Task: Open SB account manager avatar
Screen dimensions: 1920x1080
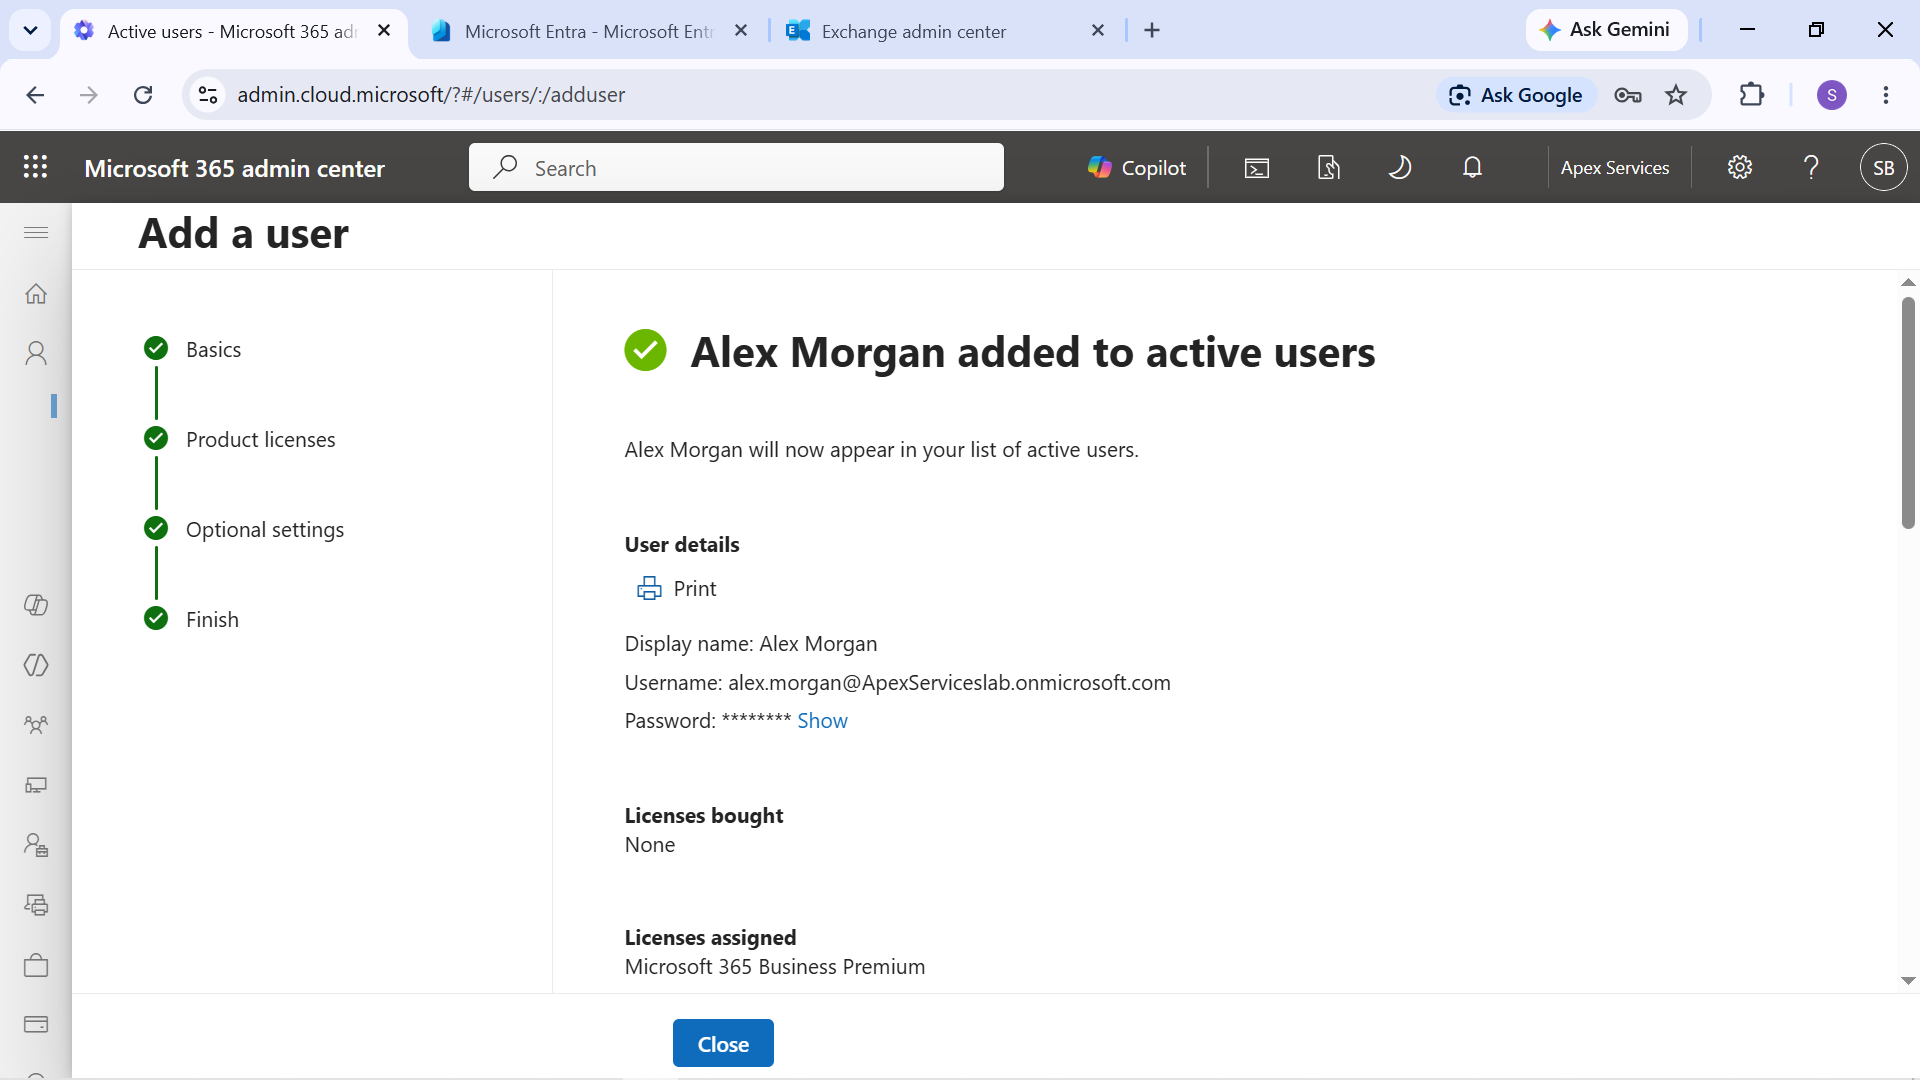Action: [x=1883, y=168]
